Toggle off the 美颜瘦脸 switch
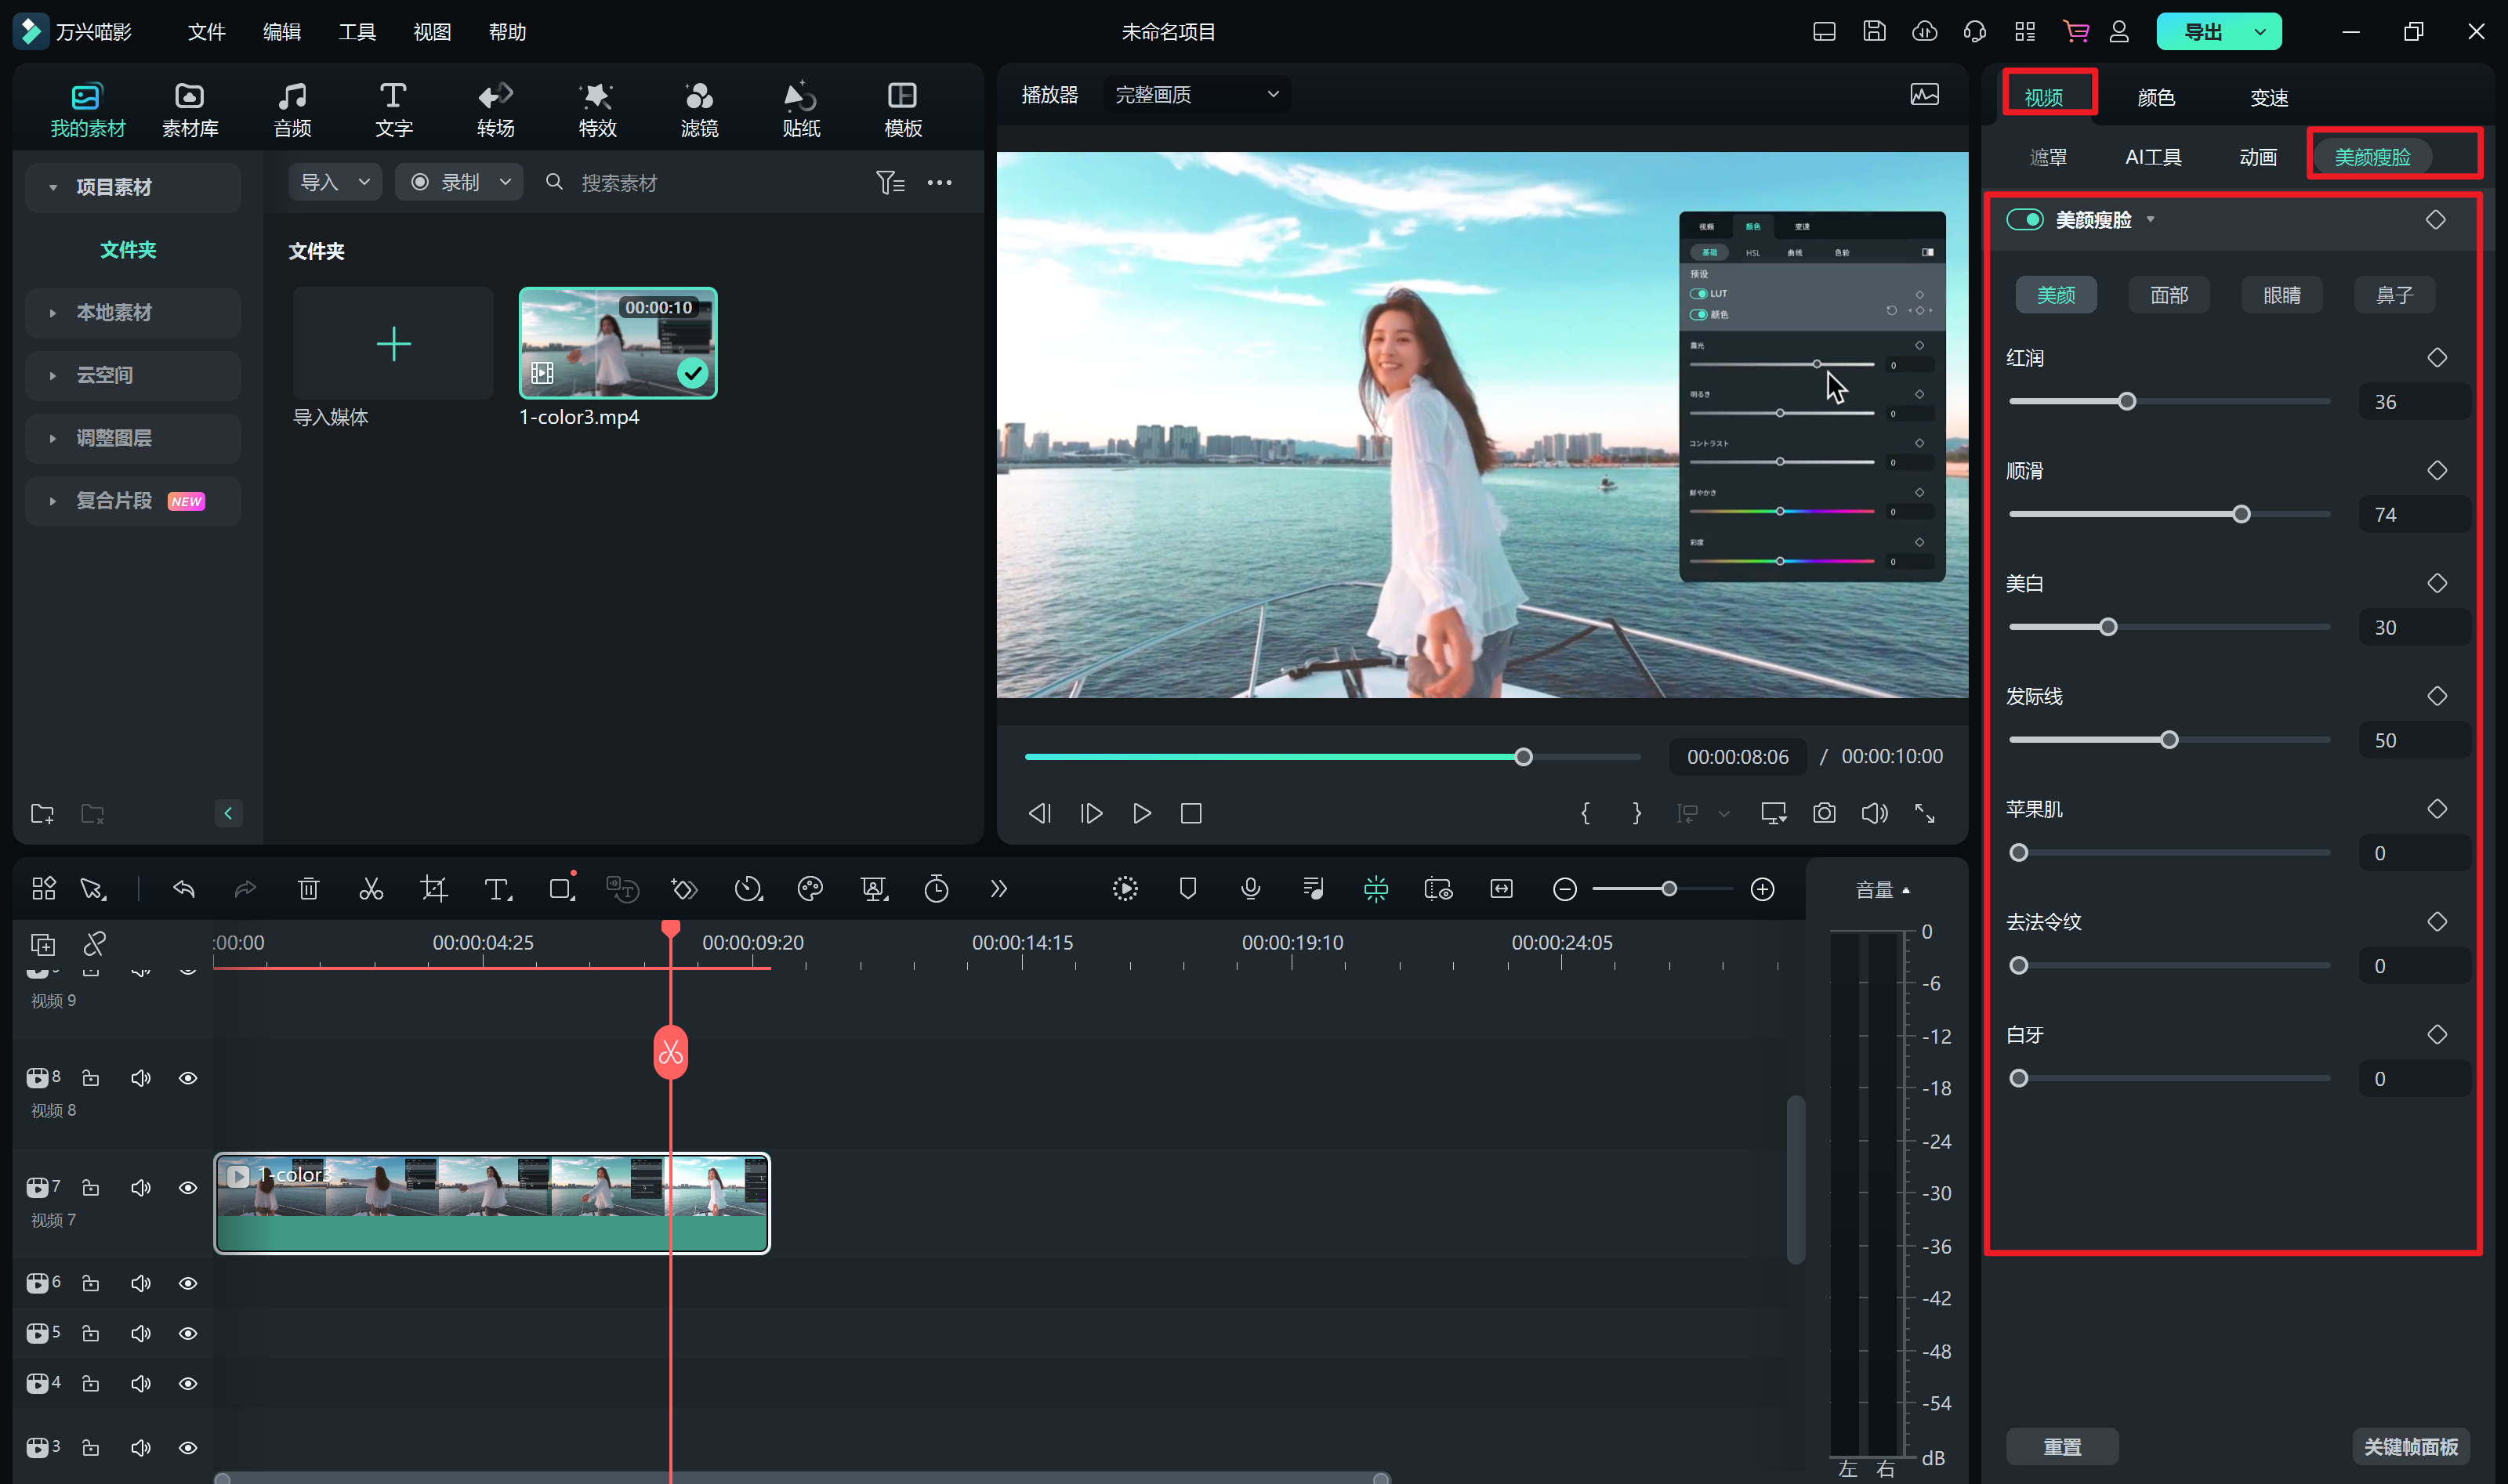The height and width of the screenshot is (1484, 2508). pos(2025,220)
